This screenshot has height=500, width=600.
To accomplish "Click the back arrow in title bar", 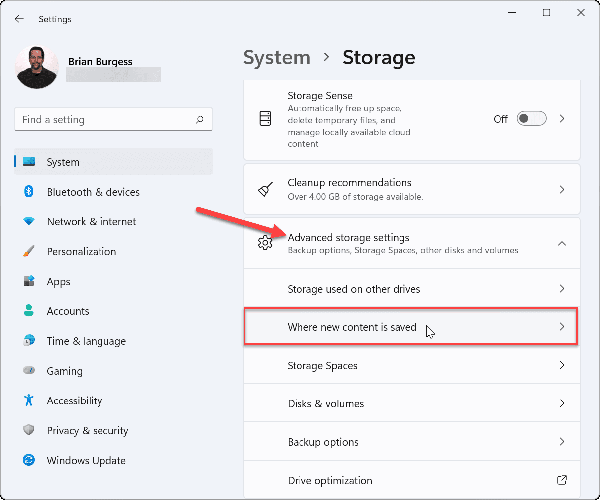I will click(20, 18).
